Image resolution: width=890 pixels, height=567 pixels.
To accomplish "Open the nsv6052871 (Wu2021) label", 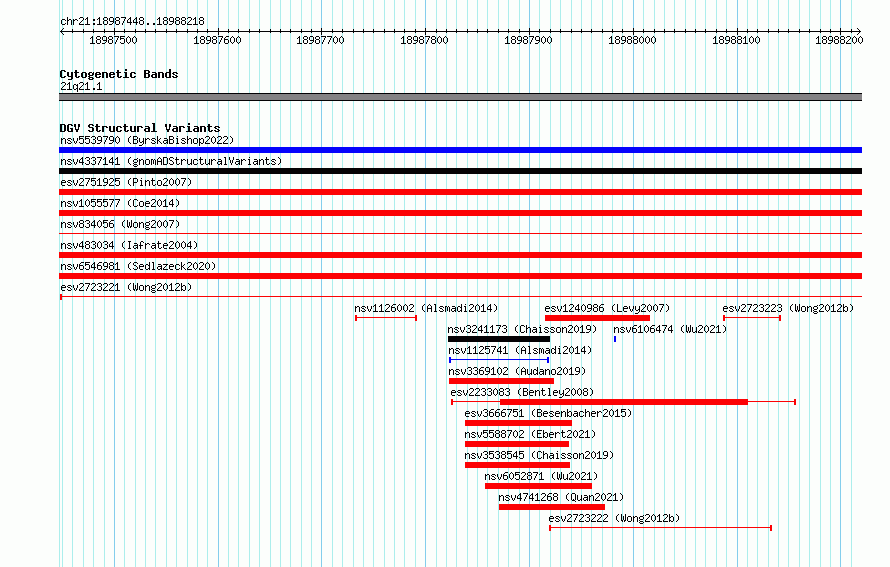I will coord(541,476).
